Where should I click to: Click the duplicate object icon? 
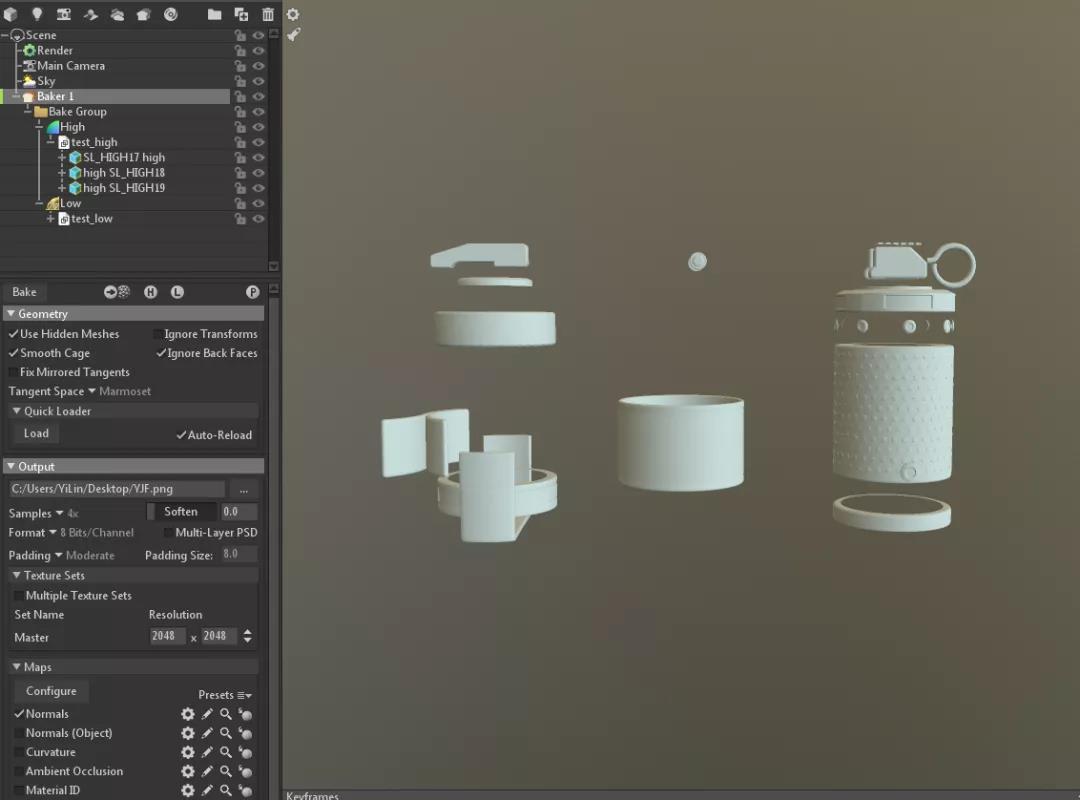[x=241, y=14]
